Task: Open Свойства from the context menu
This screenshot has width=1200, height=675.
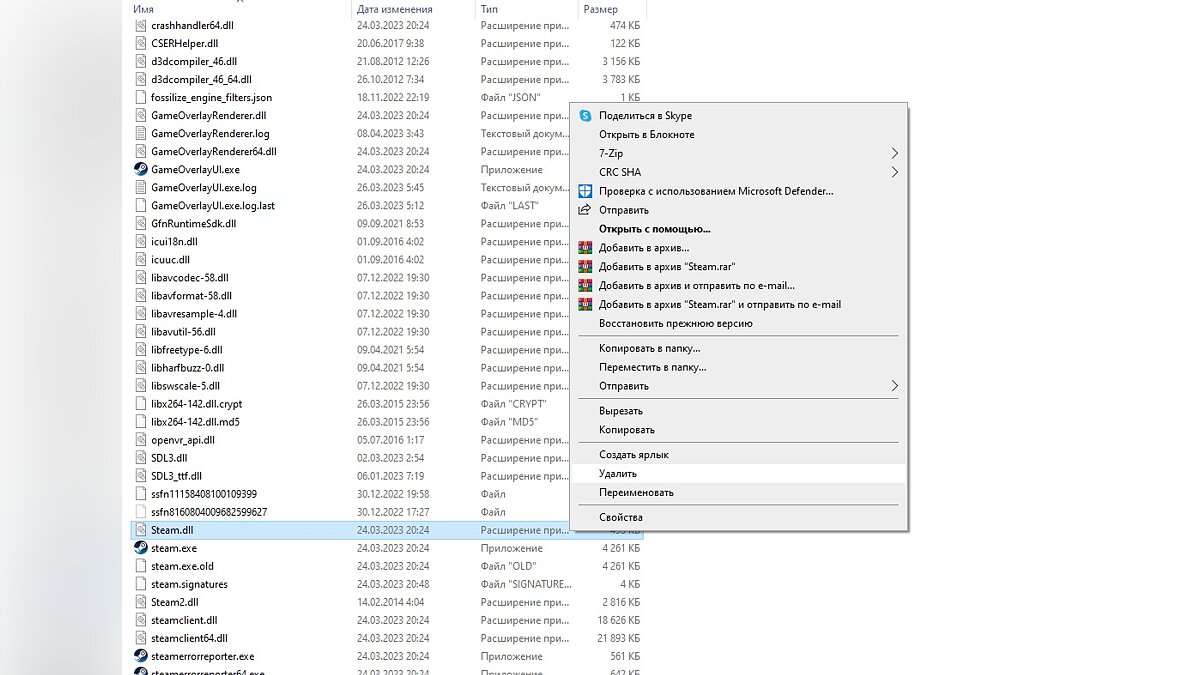Action: (620, 518)
